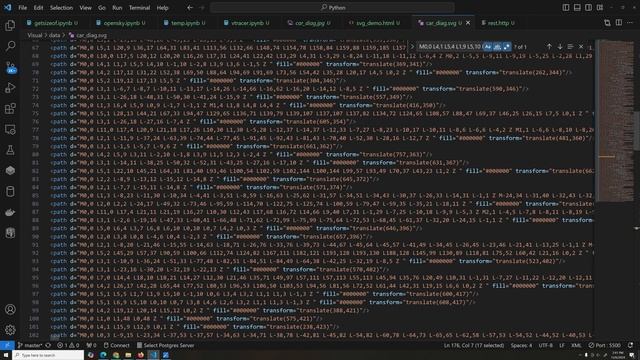Open Remote Explorer in activity bar
This screenshot has width=640, height=360.
pos(10,129)
